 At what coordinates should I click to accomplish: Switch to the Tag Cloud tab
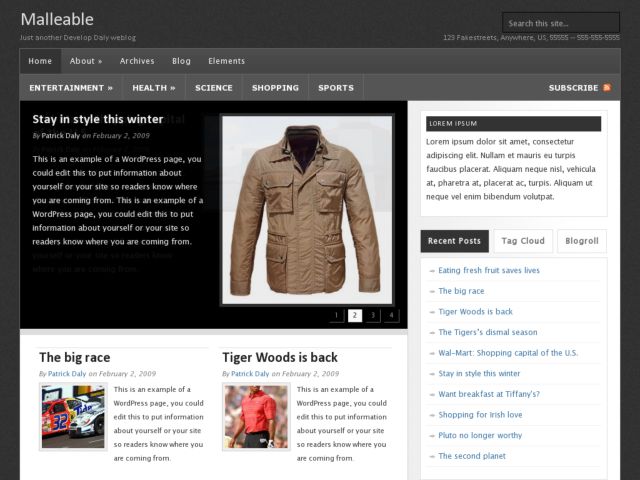(x=523, y=241)
